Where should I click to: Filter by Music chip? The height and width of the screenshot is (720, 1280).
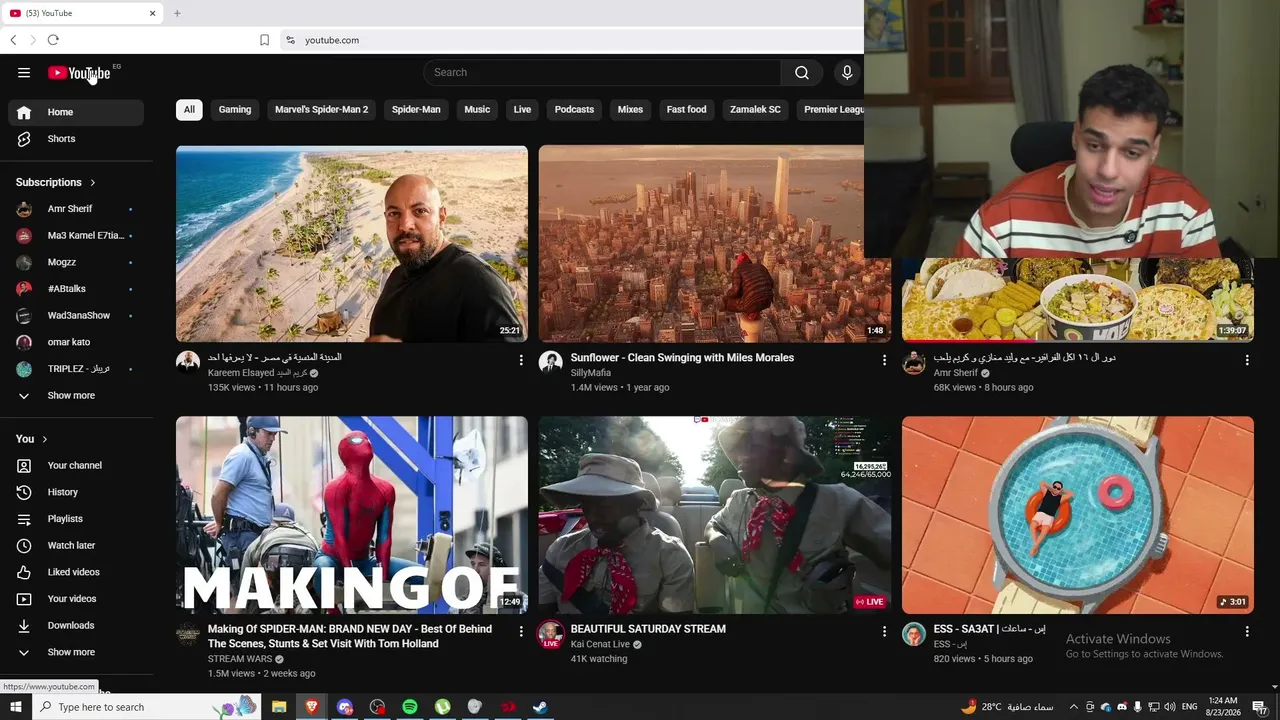[477, 110]
